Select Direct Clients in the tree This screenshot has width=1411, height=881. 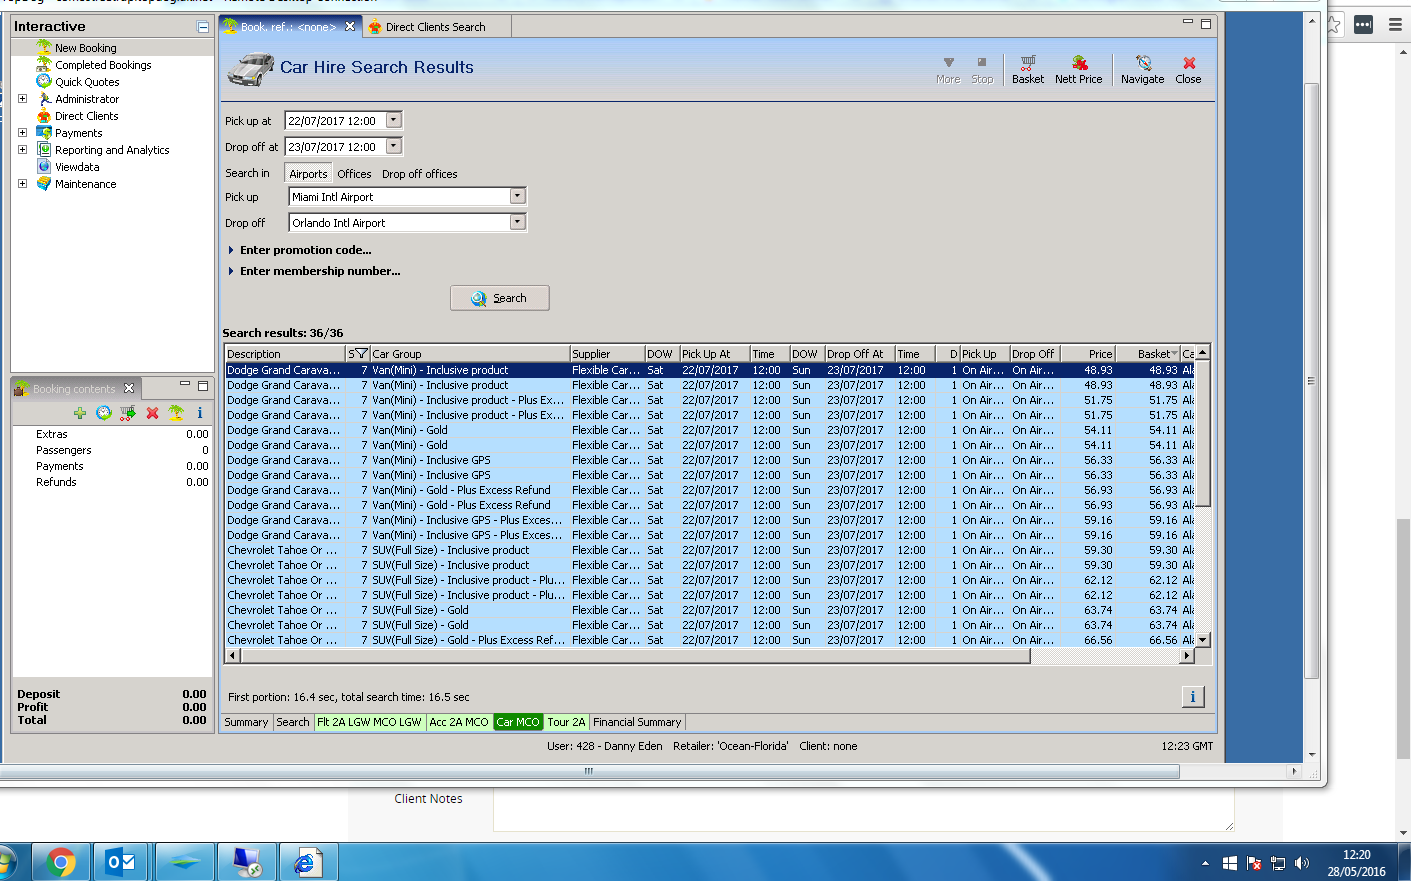[87, 116]
